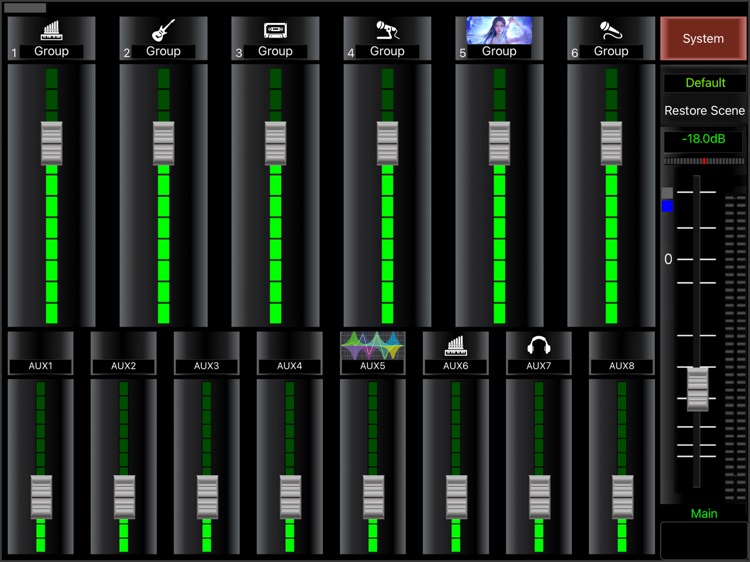Click the Main output label
The height and width of the screenshot is (562, 750).
(x=704, y=513)
